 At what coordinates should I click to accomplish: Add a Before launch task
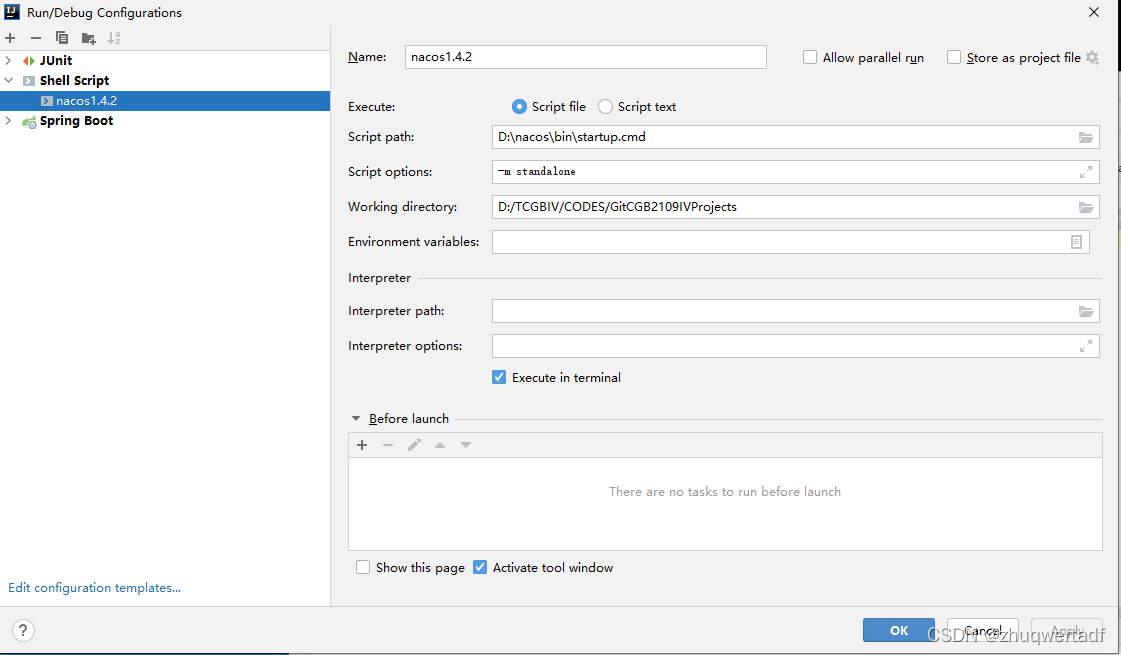(x=362, y=445)
